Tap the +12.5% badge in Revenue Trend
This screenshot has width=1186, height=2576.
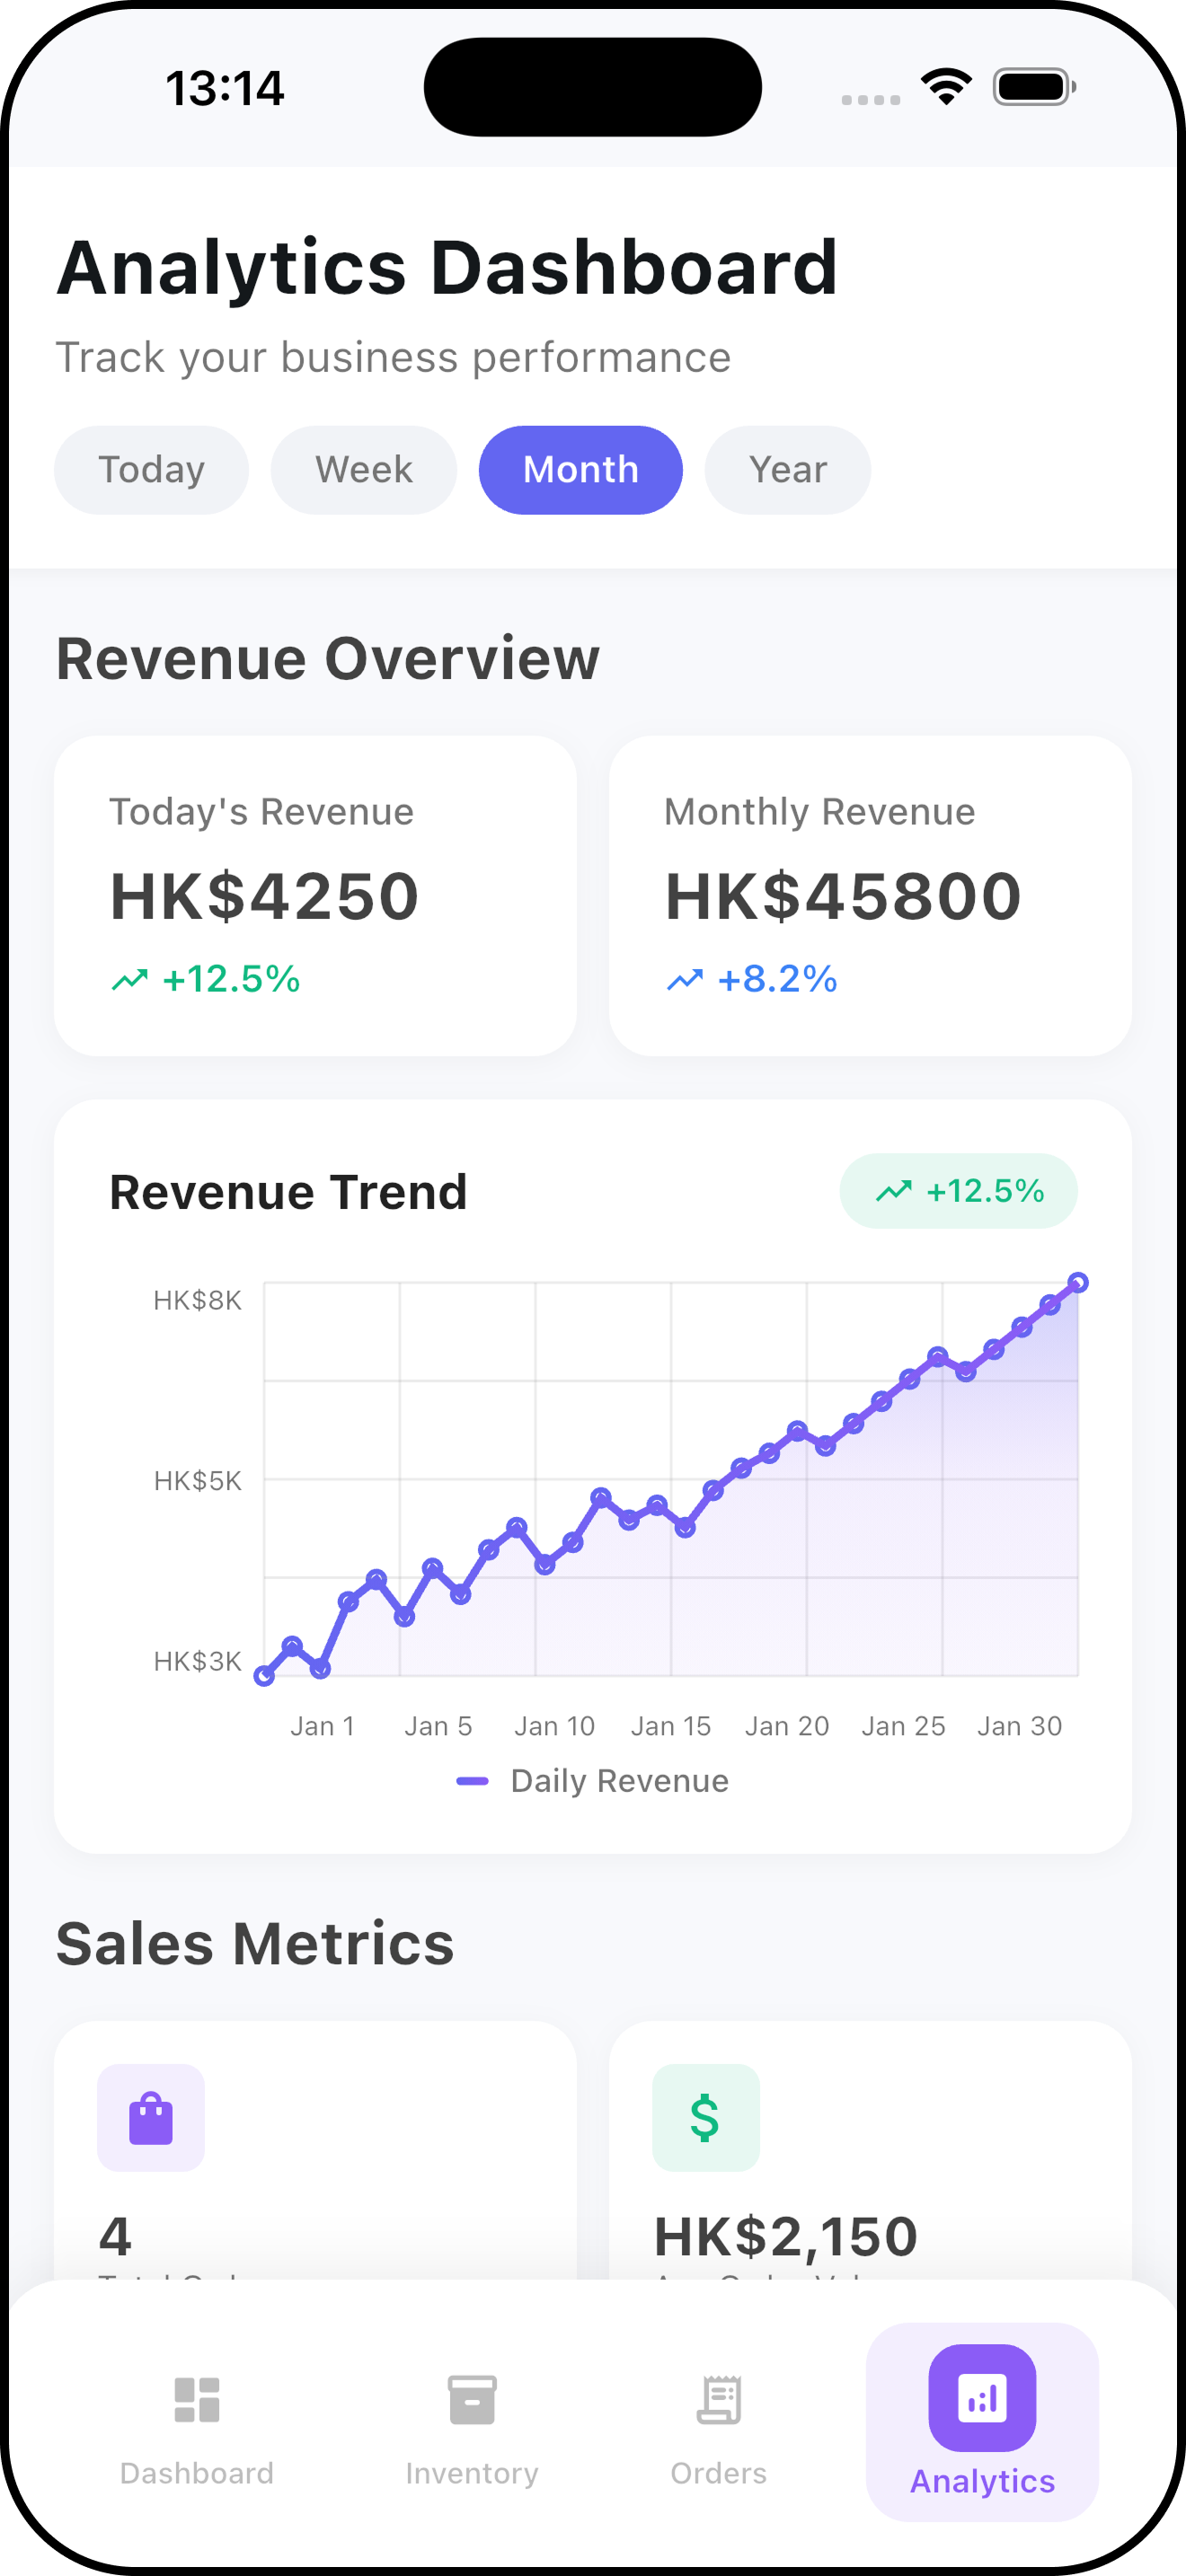point(958,1191)
